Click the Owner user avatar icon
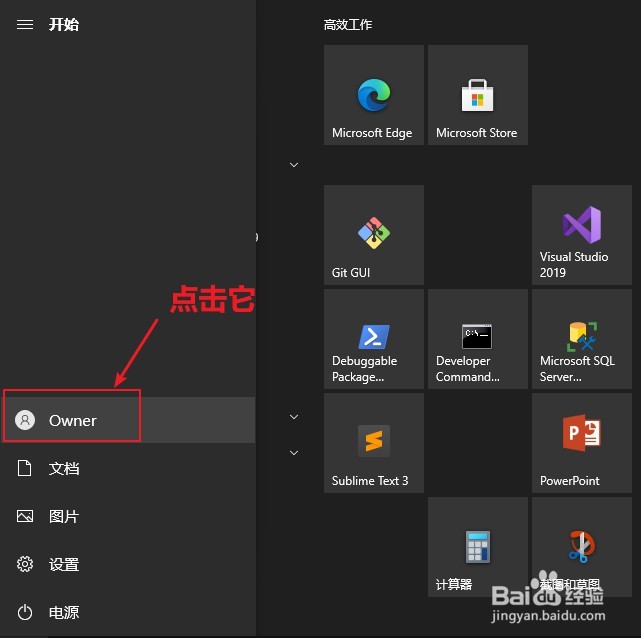The height and width of the screenshot is (638, 641). pyautogui.click(x=25, y=420)
